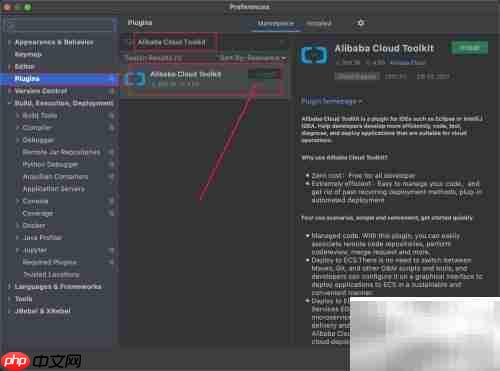Viewport: 500px width, 371px height.
Task: Open the Alibaba Cloud vendor link
Action: 407,62
